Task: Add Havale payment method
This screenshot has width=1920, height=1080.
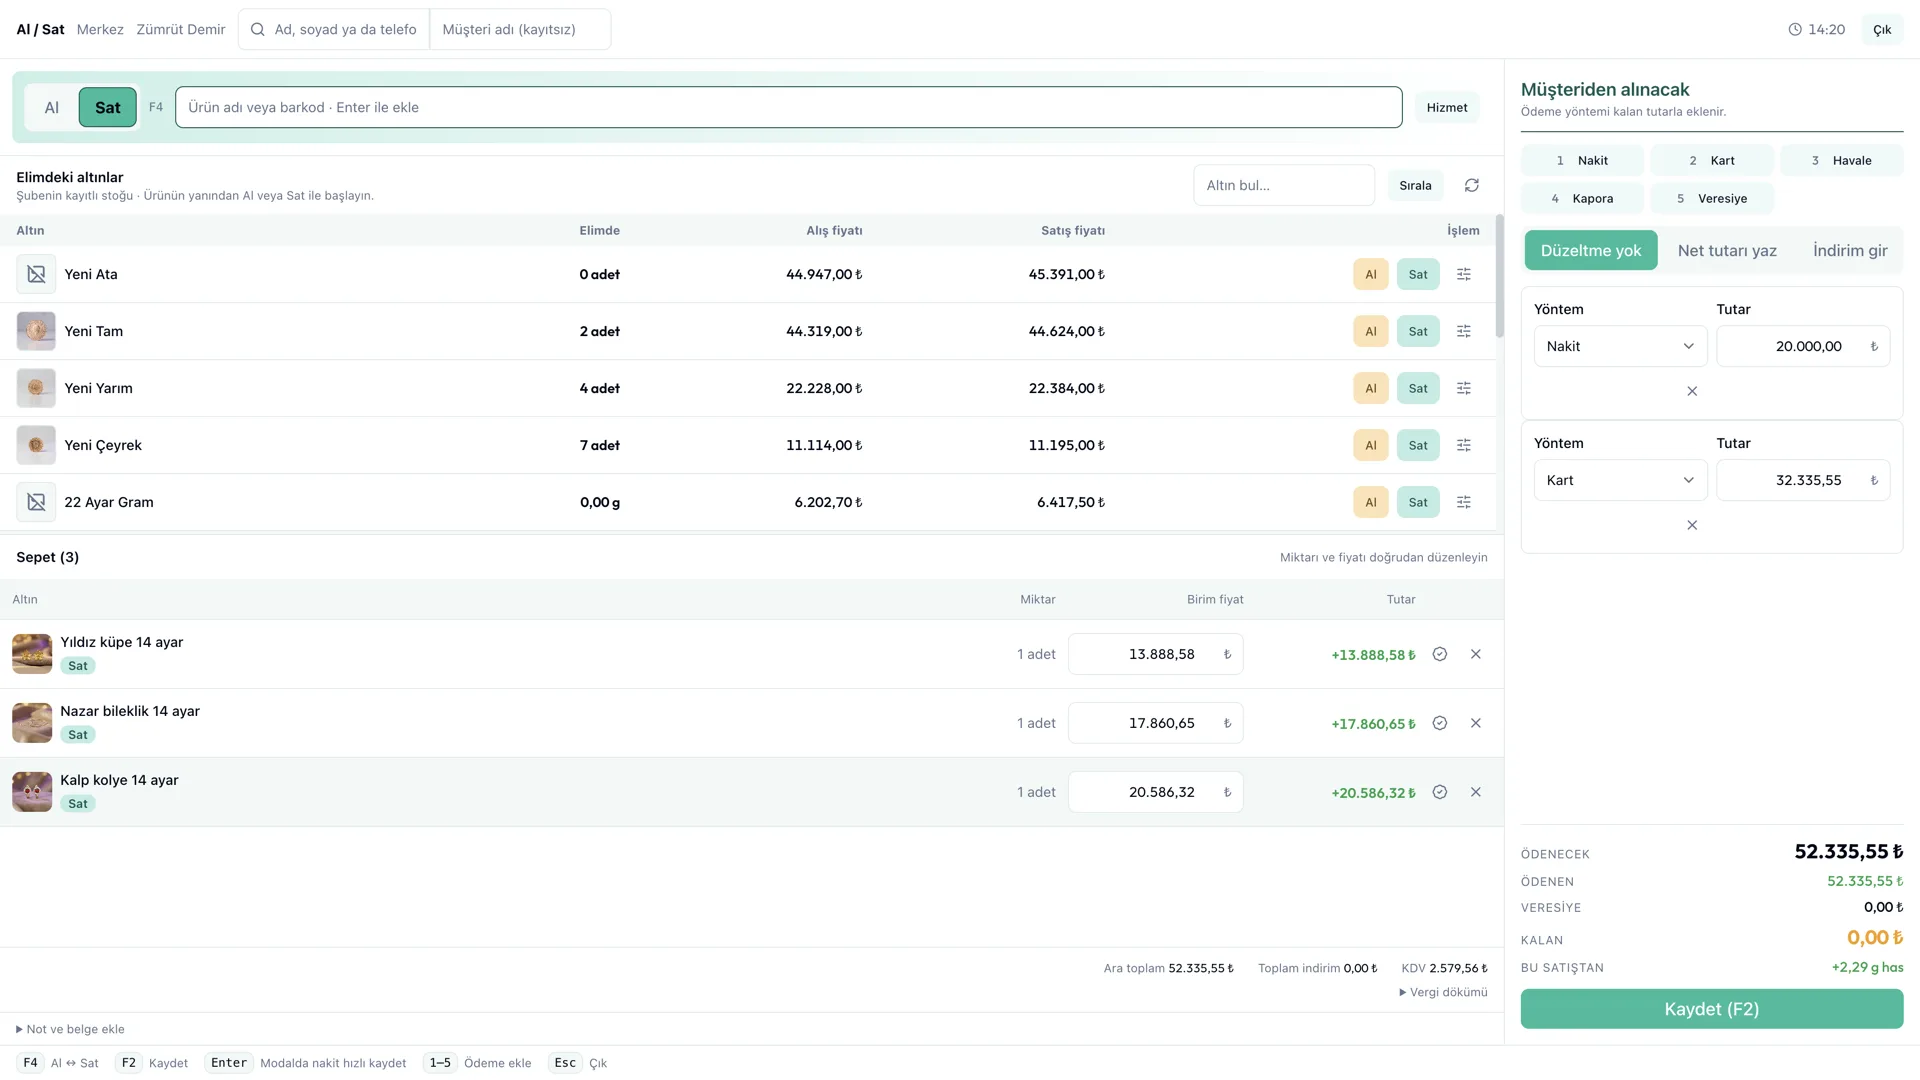Action: [x=1842, y=160]
